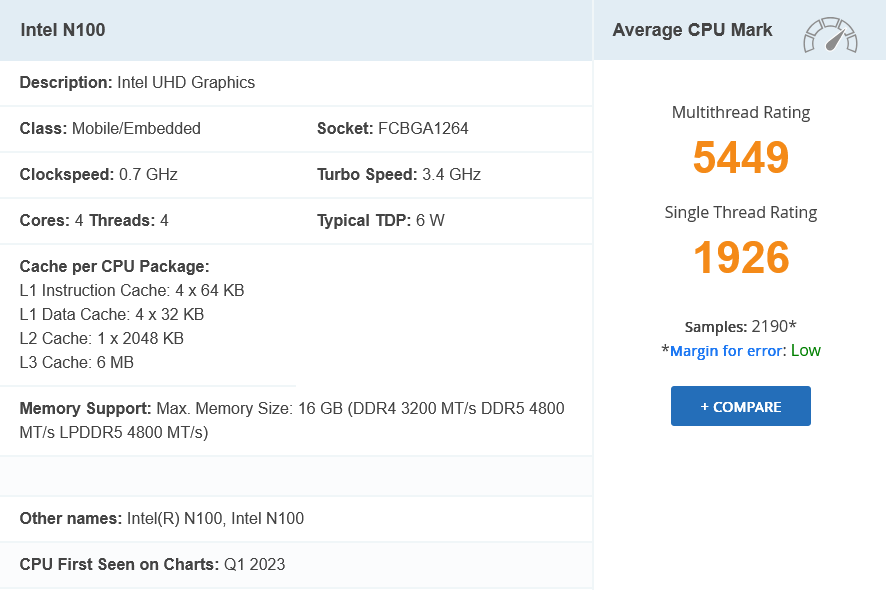Click the Average CPU Mark heading
Image resolution: width=886 pixels, height=590 pixels.
pos(692,30)
